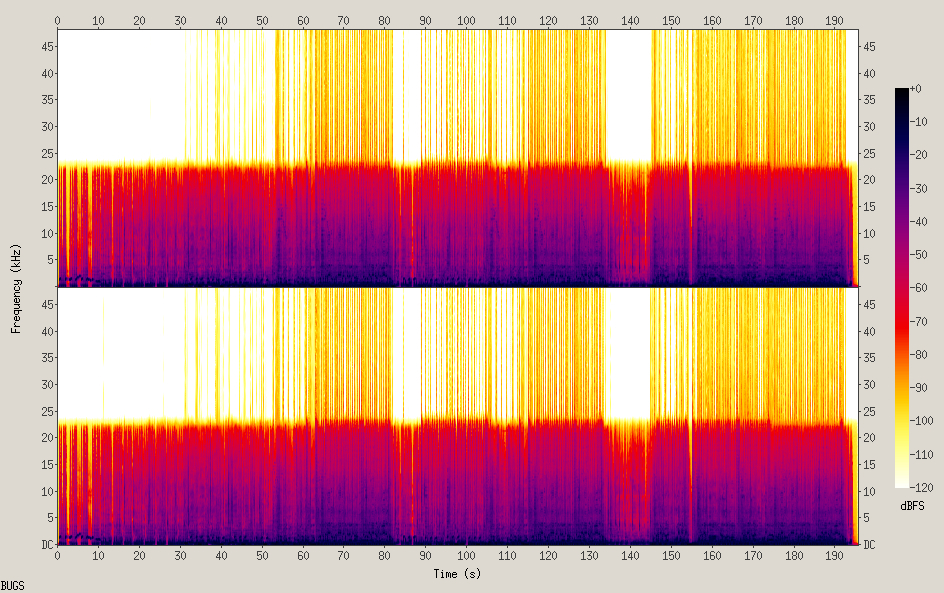Click the -120 label on the color scale
This screenshot has width=944, height=593.
point(923,487)
